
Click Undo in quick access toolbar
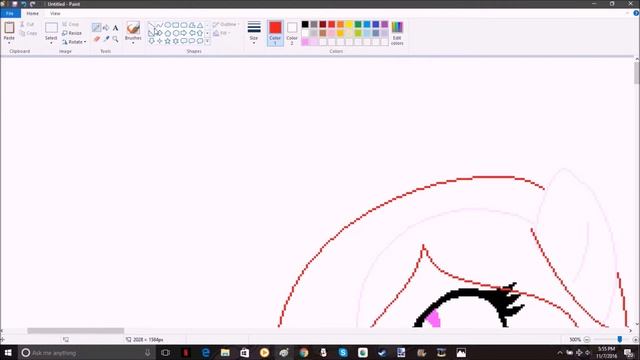click(x=24, y=4)
